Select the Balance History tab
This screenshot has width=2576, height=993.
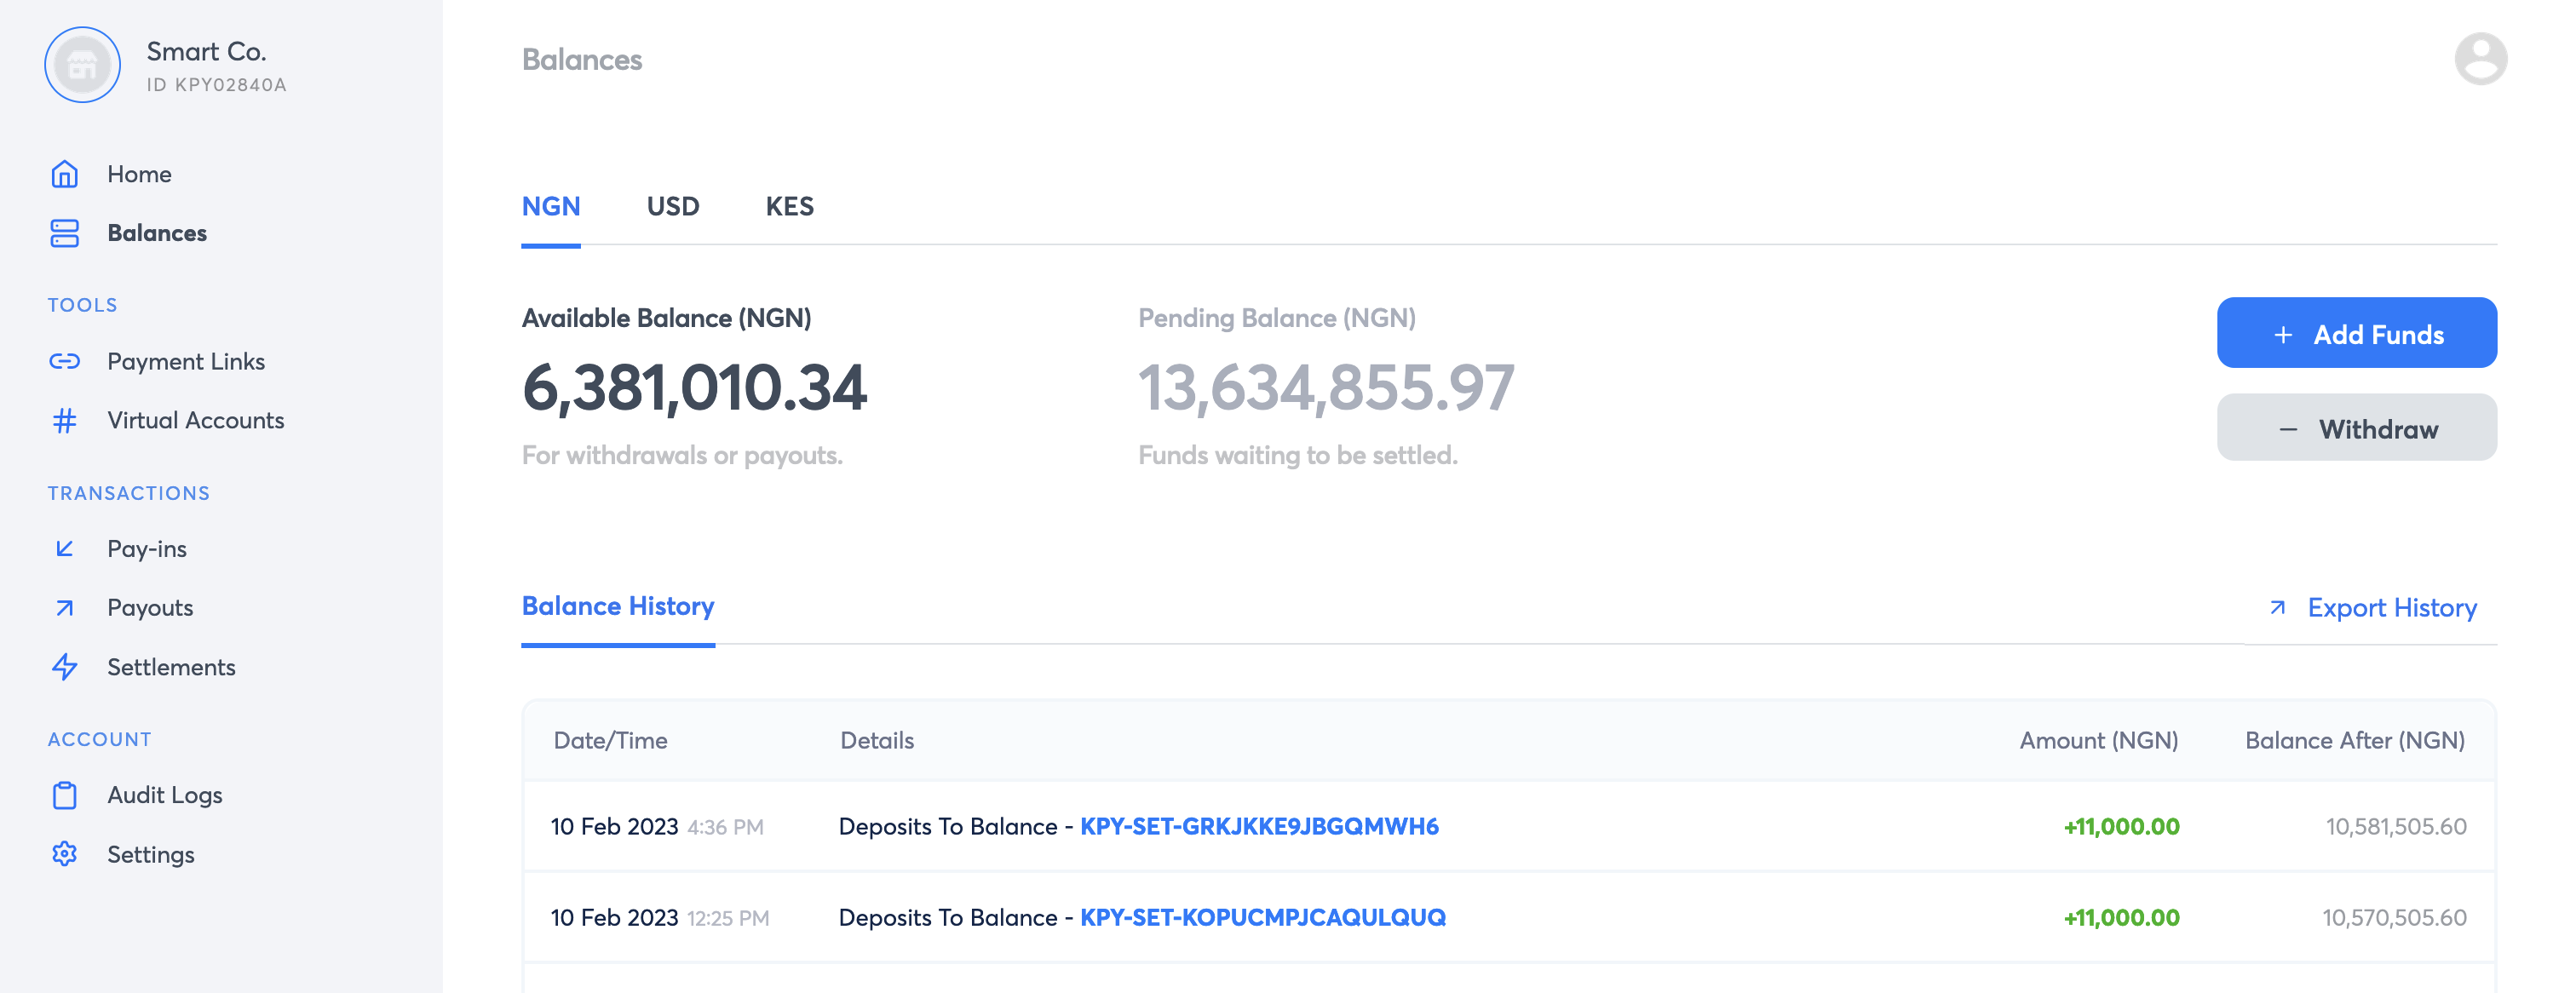click(618, 606)
